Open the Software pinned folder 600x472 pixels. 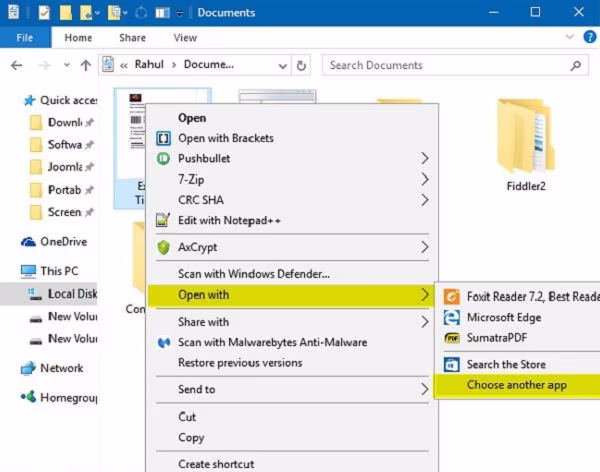62,145
